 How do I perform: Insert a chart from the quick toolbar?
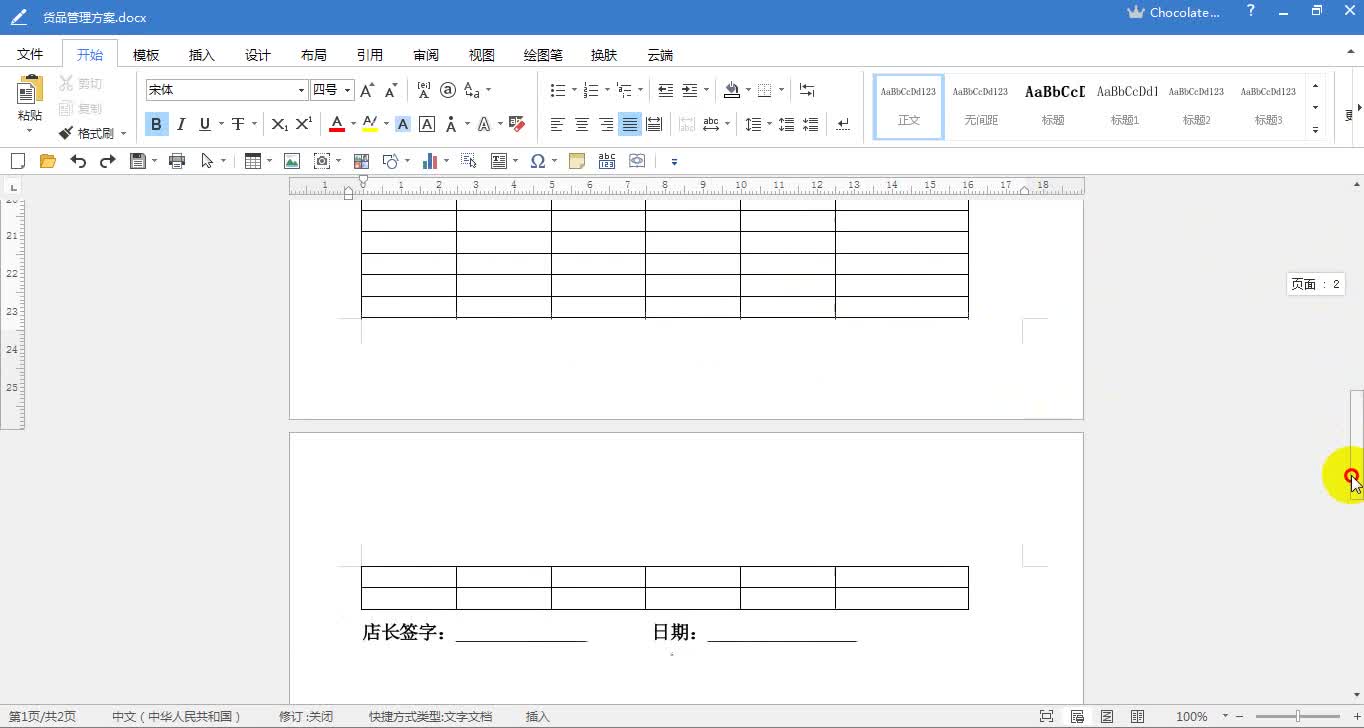[x=431, y=160]
